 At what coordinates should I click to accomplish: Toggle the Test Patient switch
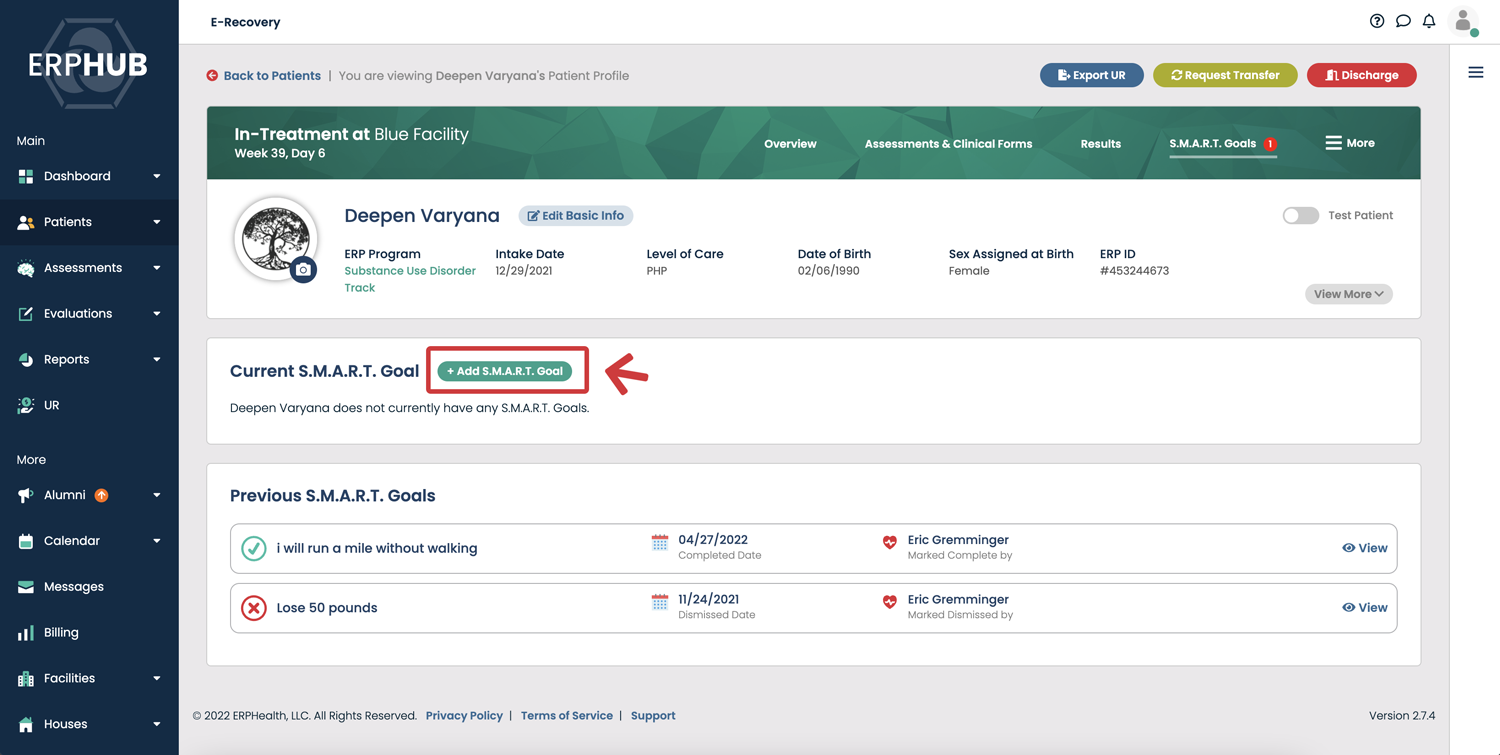click(1300, 215)
